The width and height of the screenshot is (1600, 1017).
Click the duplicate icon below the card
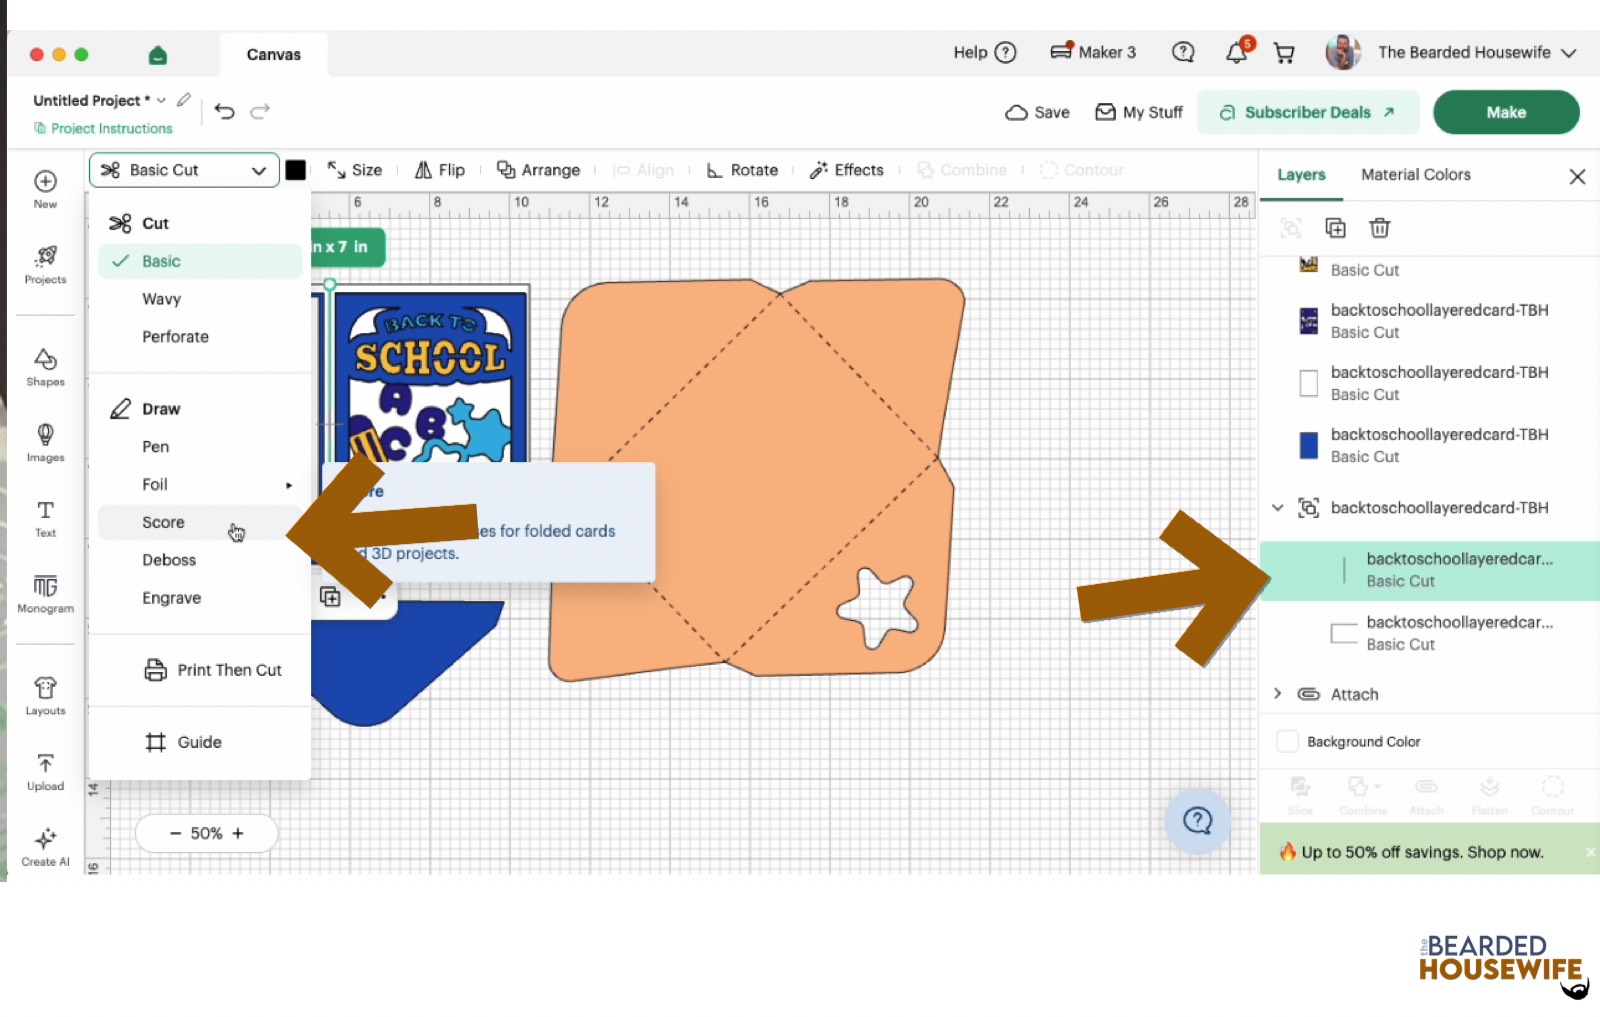(330, 597)
